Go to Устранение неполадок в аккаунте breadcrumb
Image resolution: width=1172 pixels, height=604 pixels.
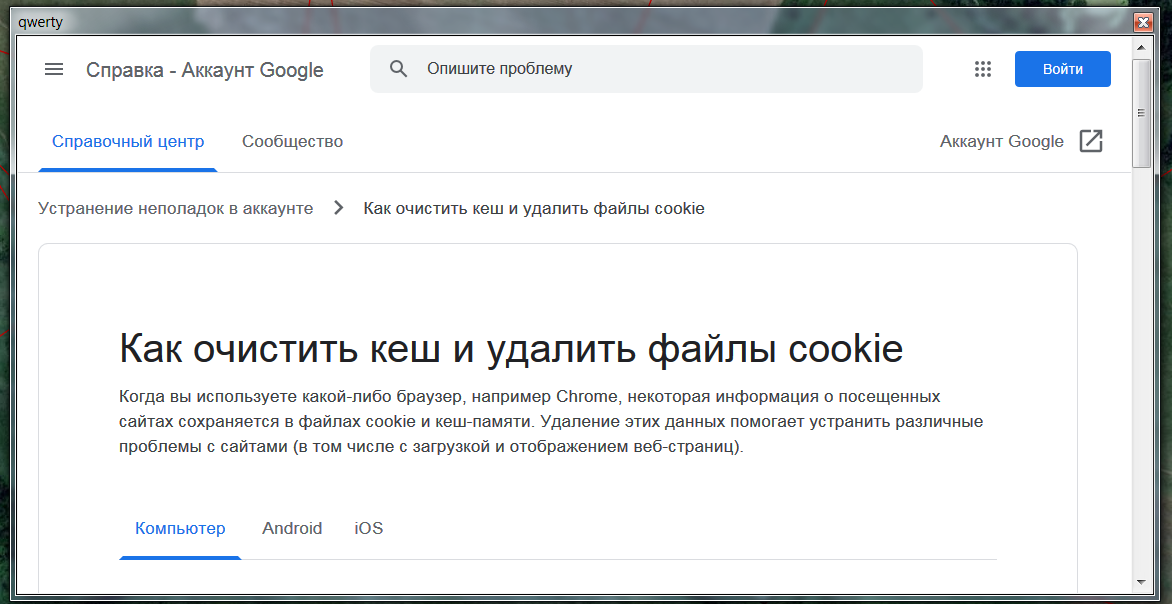(x=176, y=208)
